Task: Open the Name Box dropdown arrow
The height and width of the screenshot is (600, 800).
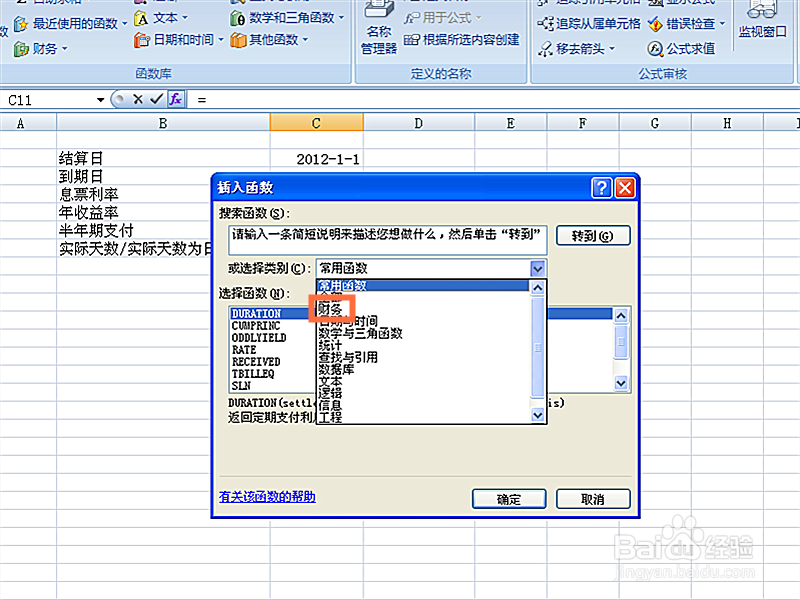Action: coord(98,100)
